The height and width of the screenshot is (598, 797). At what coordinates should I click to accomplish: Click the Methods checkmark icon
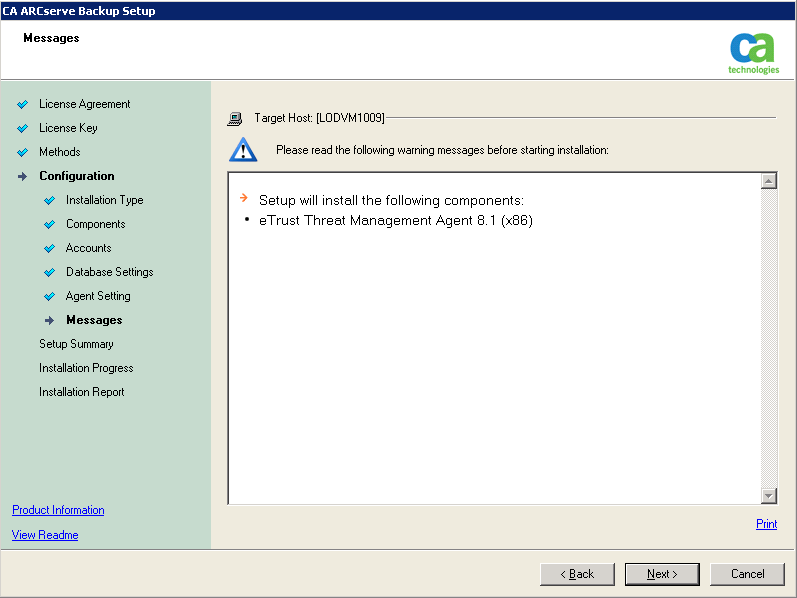click(23, 152)
